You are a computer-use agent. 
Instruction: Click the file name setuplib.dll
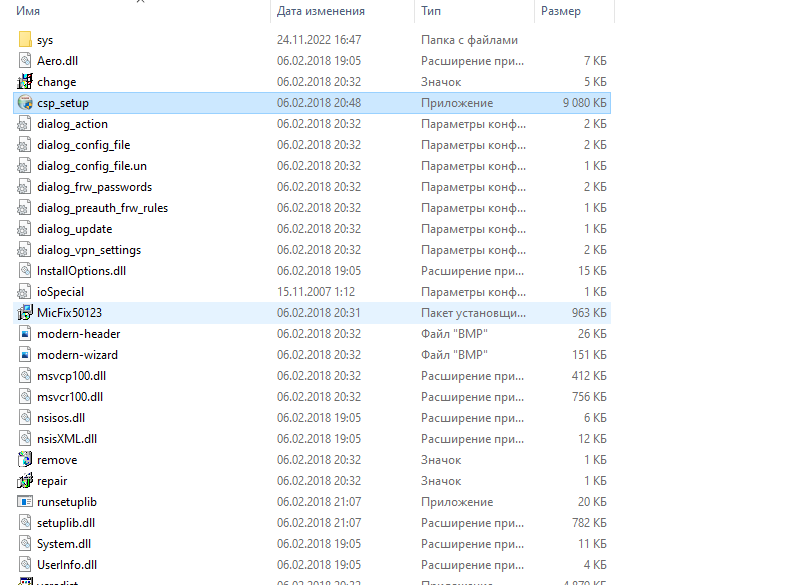pyautogui.click(x=66, y=523)
